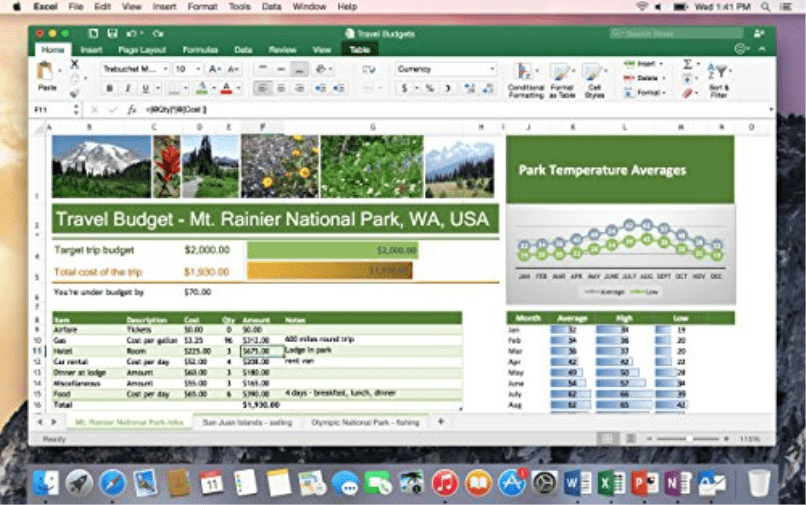806x505 pixels.
Task: Click the Name Box showing F11
Action: click(x=52, y=110)
